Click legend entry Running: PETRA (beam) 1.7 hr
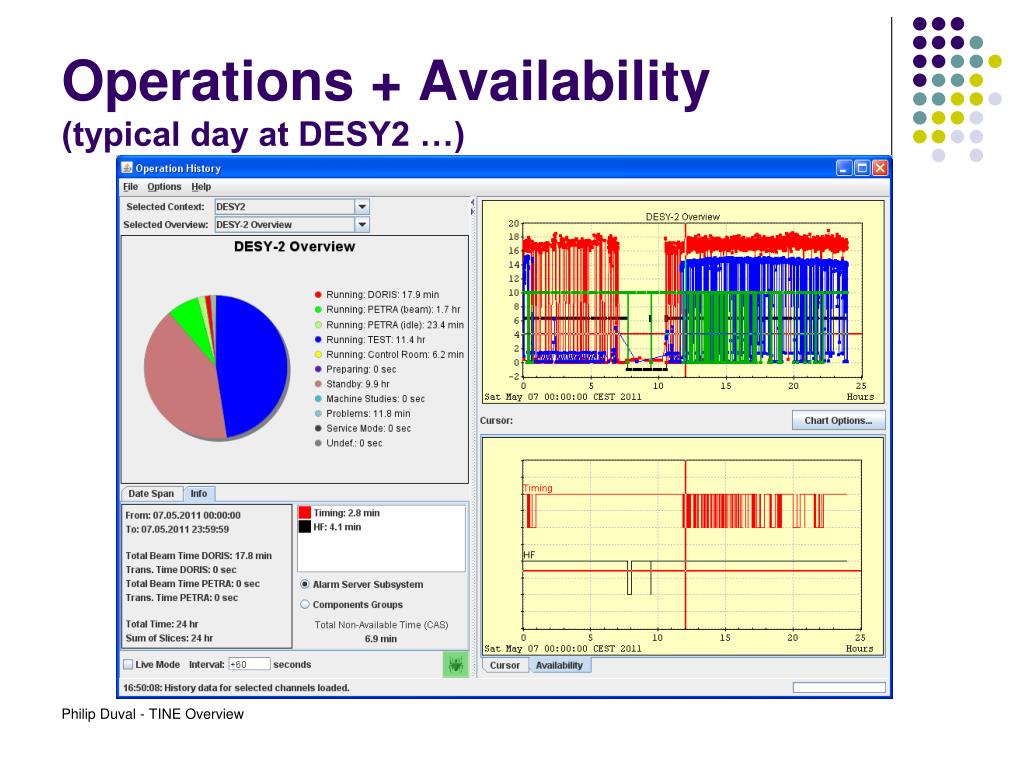The image size is (1024, 768). pyautogui.click(x=387, y=310)
